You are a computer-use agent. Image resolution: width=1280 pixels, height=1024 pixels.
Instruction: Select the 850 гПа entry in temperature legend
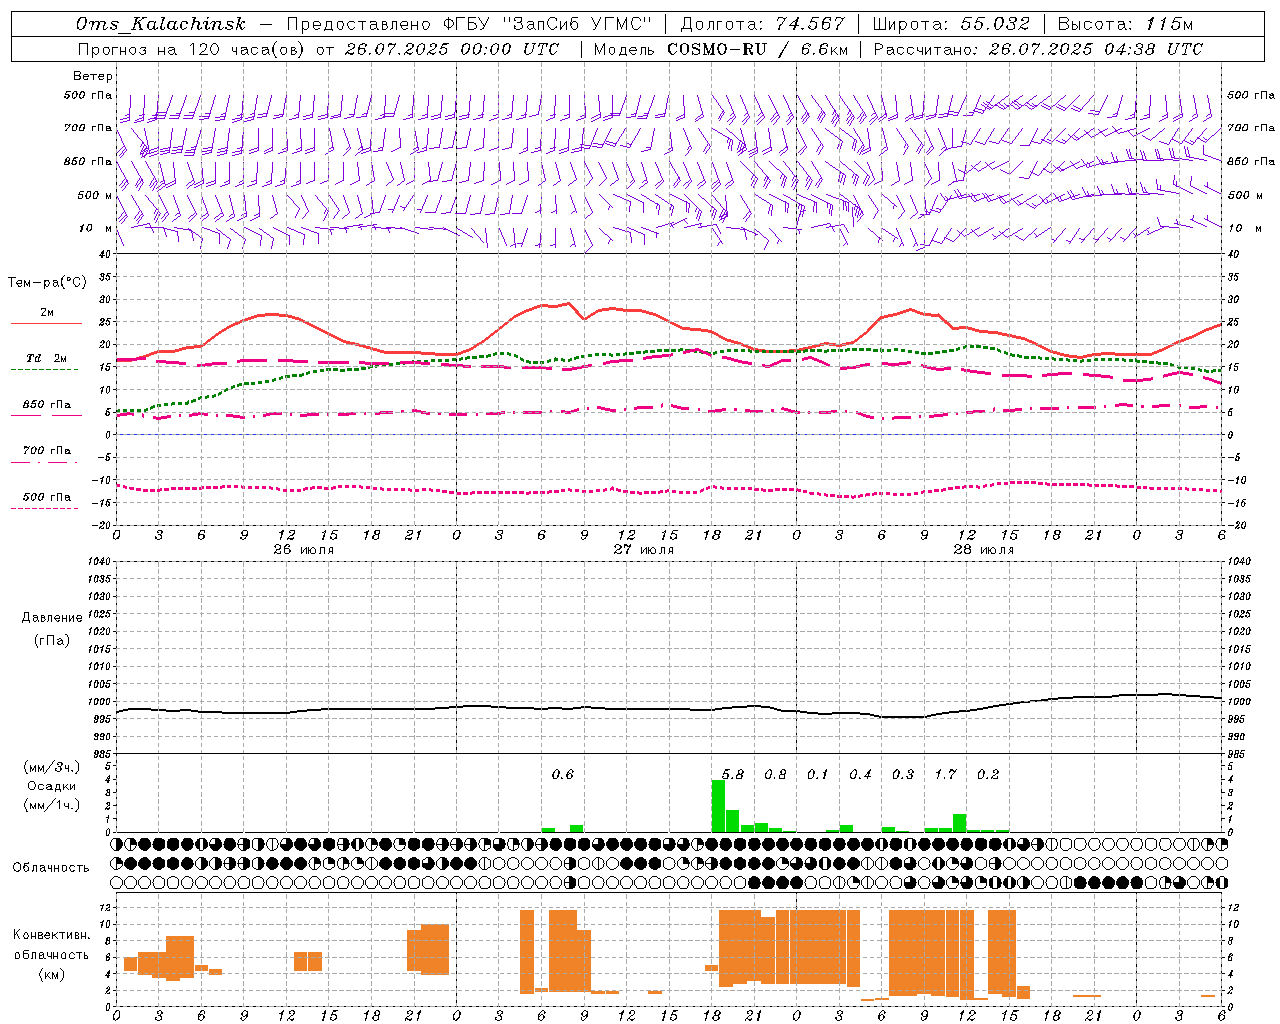click(47, 405)
